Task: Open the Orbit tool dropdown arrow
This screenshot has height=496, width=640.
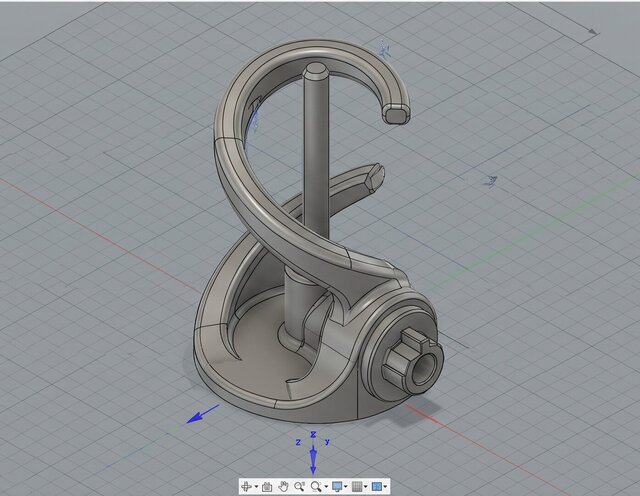Action: (256, 486)
